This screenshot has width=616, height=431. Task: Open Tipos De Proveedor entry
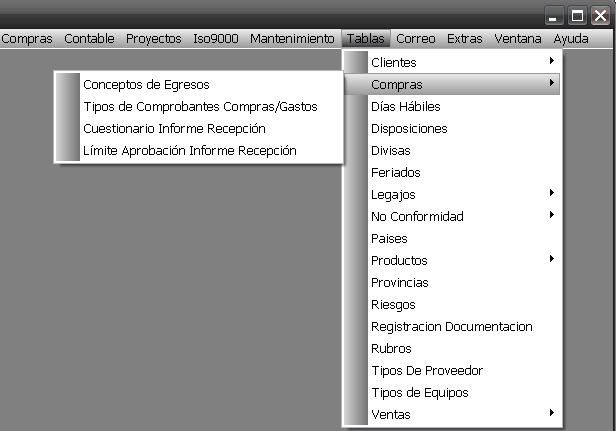pyautogui.click(x=427, y=370)
